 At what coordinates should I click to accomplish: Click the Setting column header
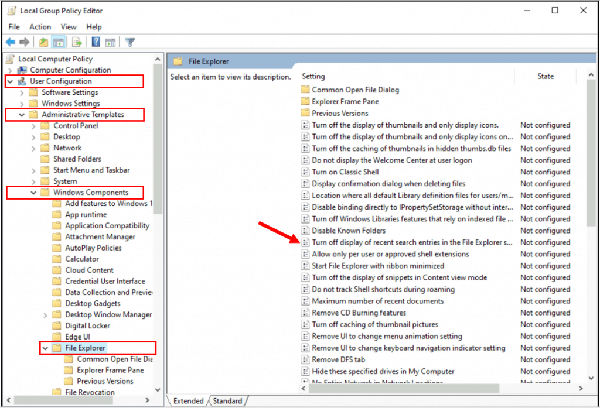coord(314,76)
